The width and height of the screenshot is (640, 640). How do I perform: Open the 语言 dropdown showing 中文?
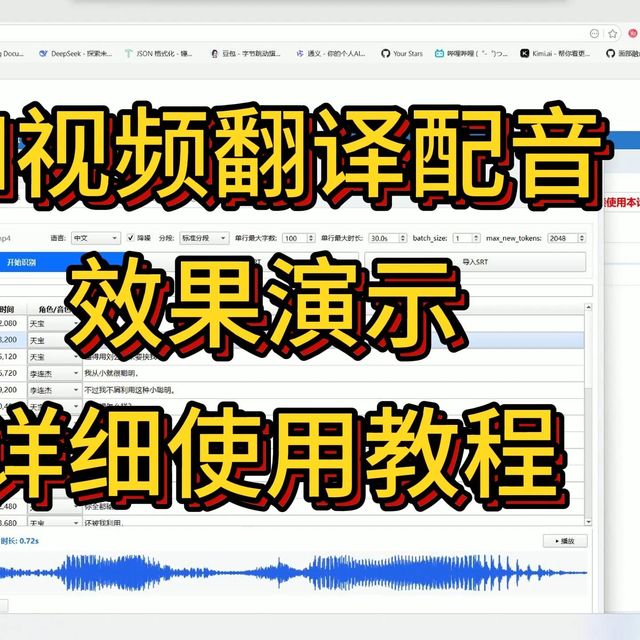(x=96, y=238)
